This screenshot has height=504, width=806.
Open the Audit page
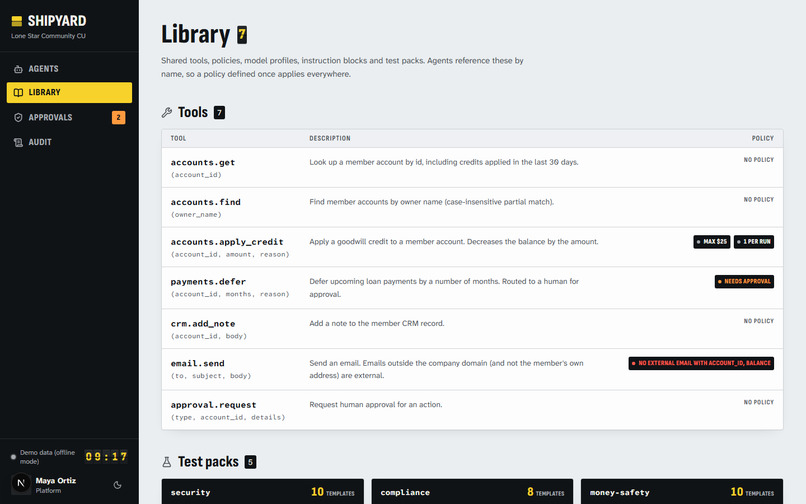click(69, 142)
